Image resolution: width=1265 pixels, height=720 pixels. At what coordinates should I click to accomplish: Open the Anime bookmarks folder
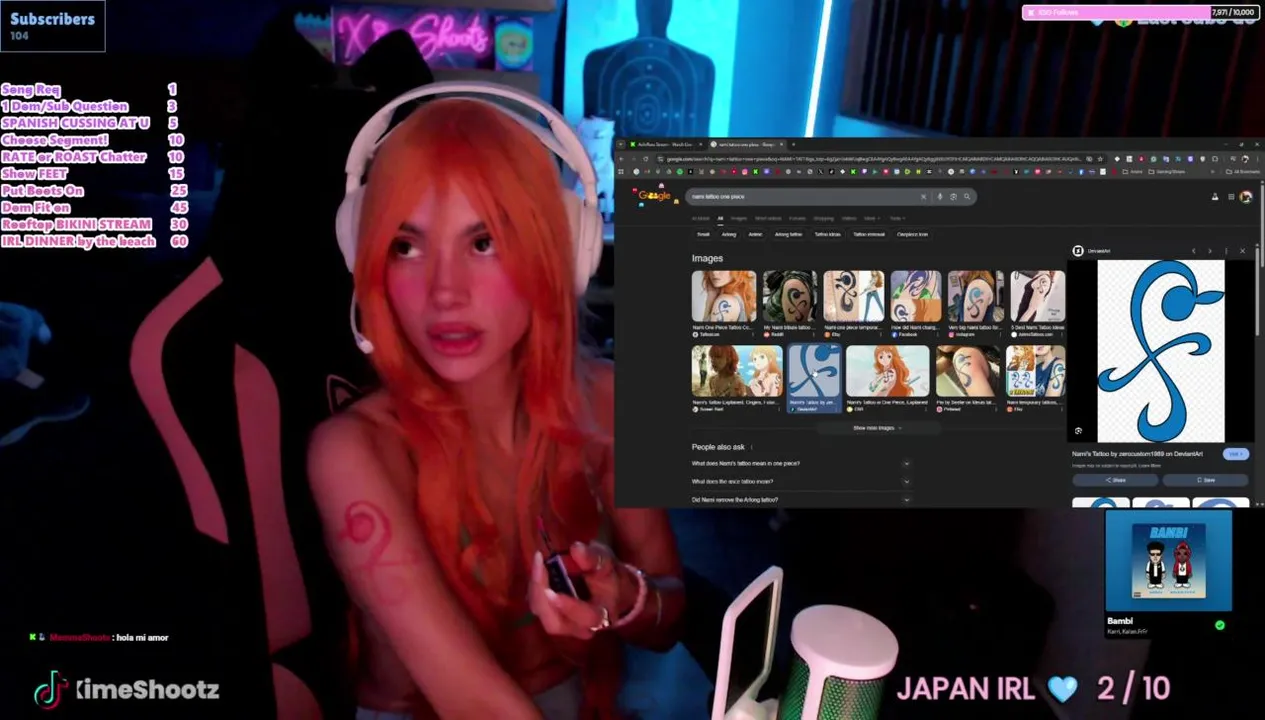point(1132,172)
